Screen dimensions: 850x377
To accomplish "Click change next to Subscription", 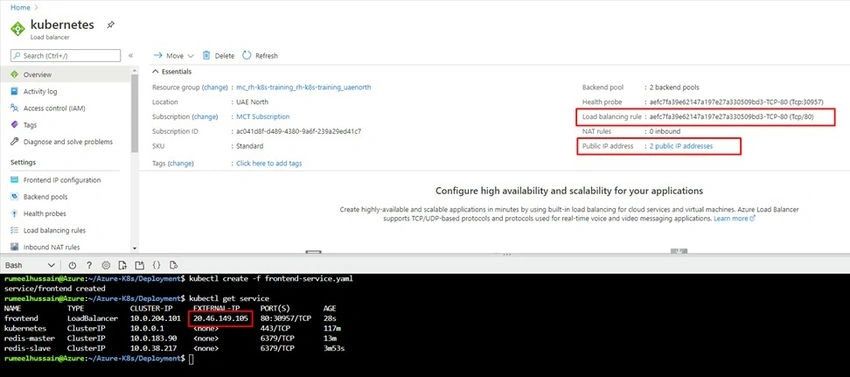I will tap(205, 116).
